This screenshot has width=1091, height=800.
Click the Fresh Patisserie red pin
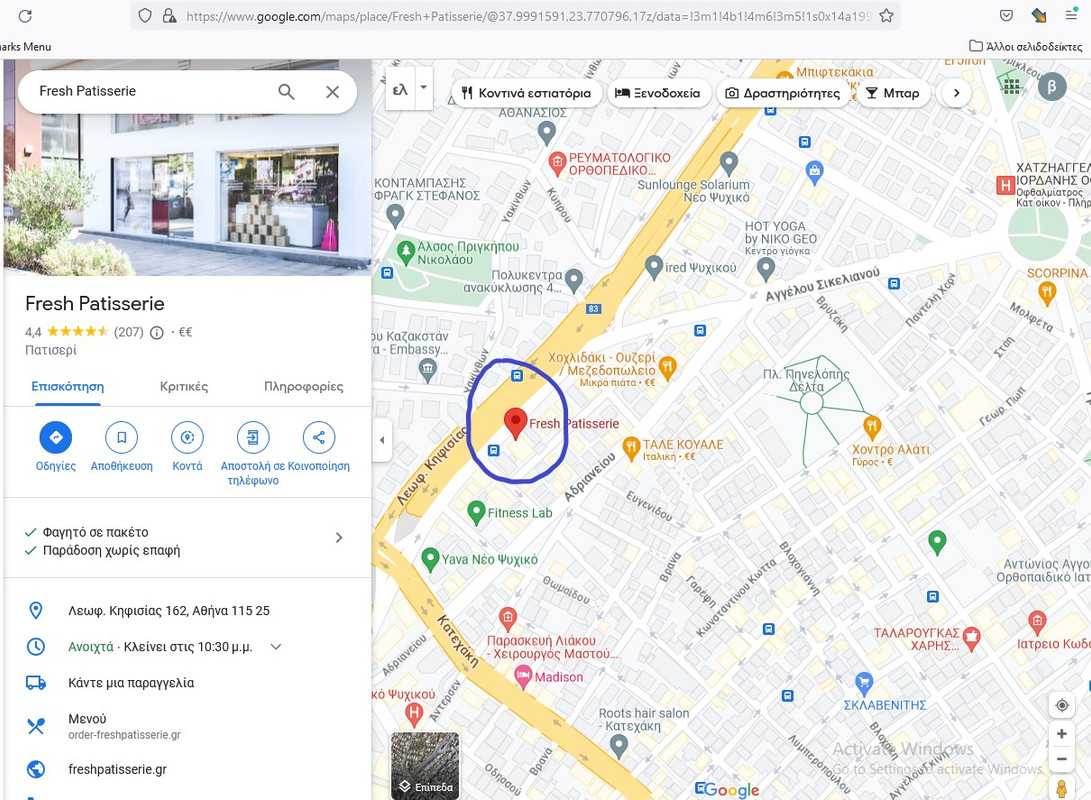coord(515,423)
